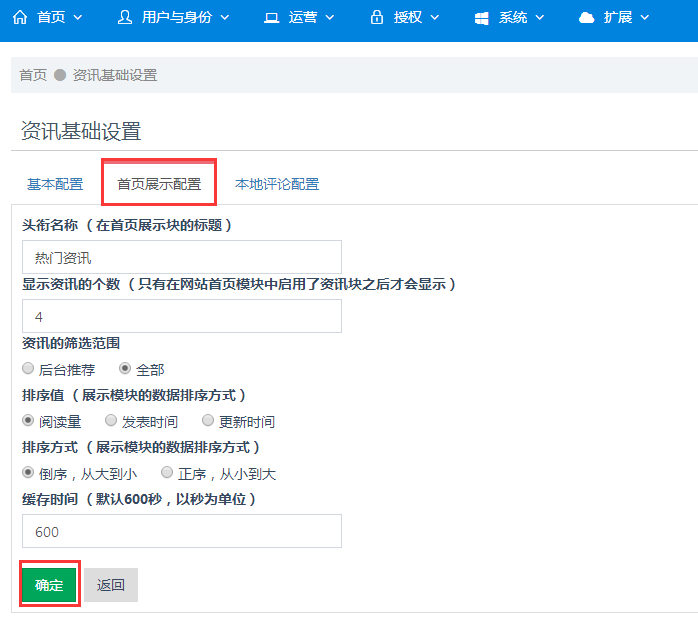Click the padlock icon beside 授权
698x619 pixels.
[377, 17]
